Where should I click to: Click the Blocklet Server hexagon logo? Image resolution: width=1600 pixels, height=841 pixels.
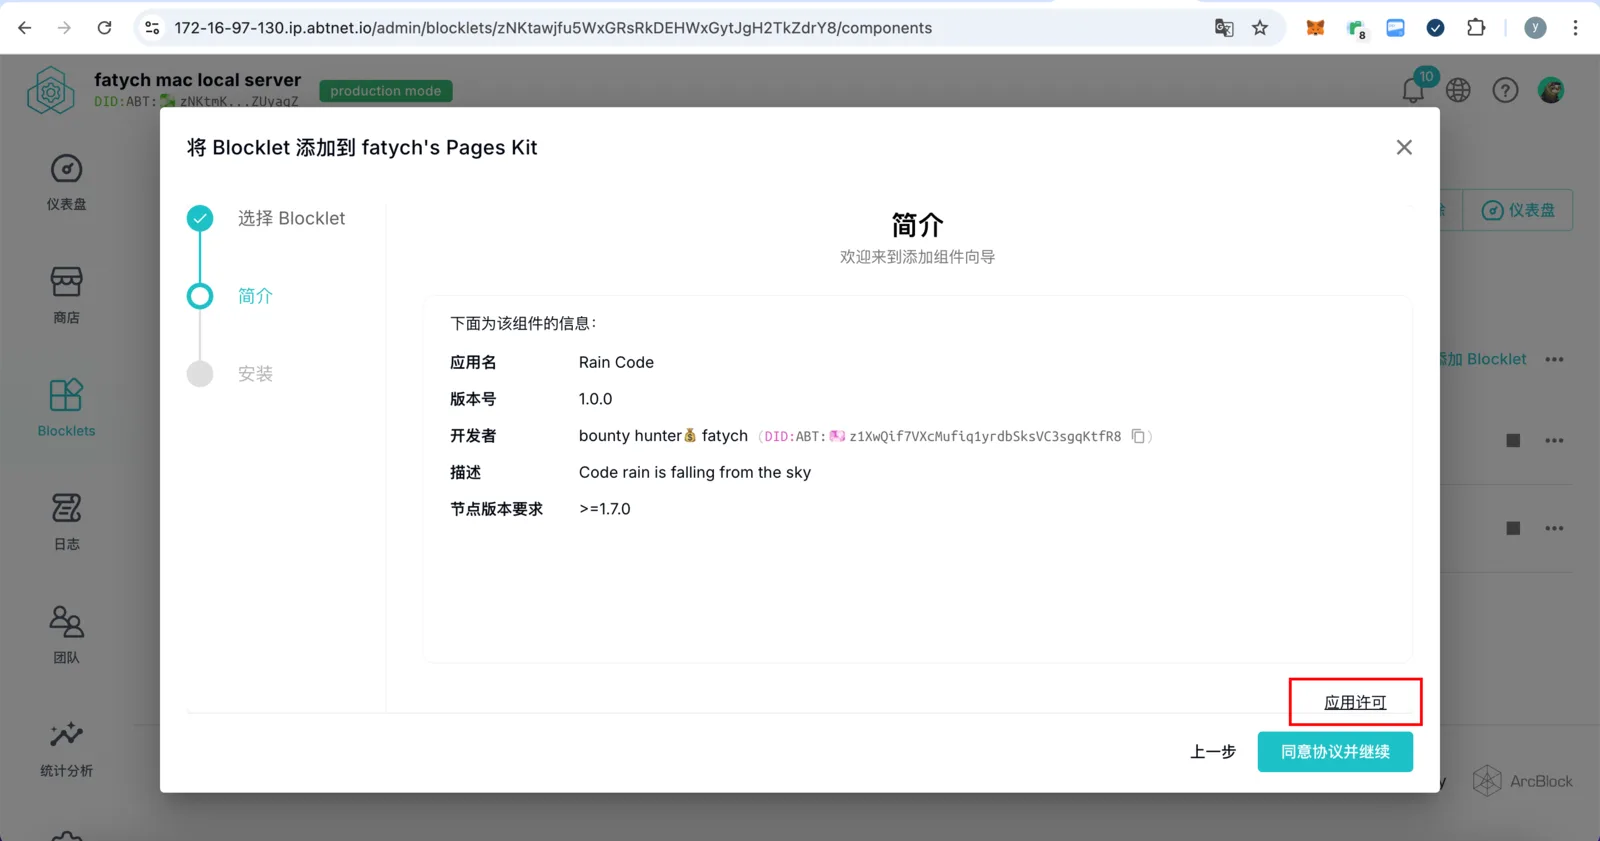[51, 91]
